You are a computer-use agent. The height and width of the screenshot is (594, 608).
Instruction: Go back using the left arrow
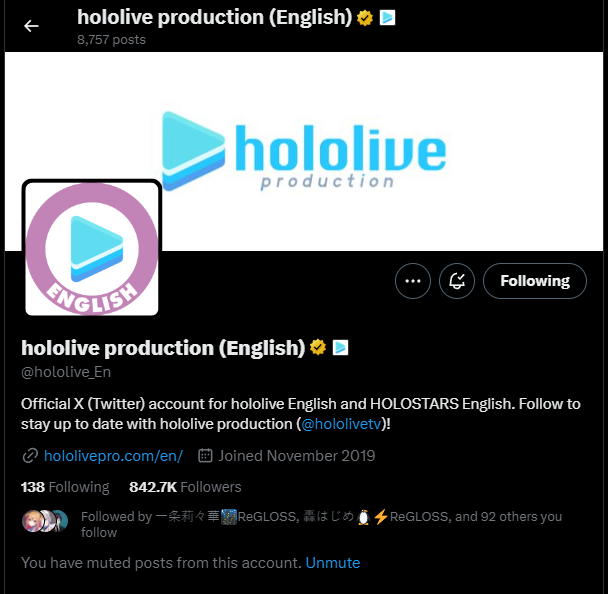(x=31, y=26)
